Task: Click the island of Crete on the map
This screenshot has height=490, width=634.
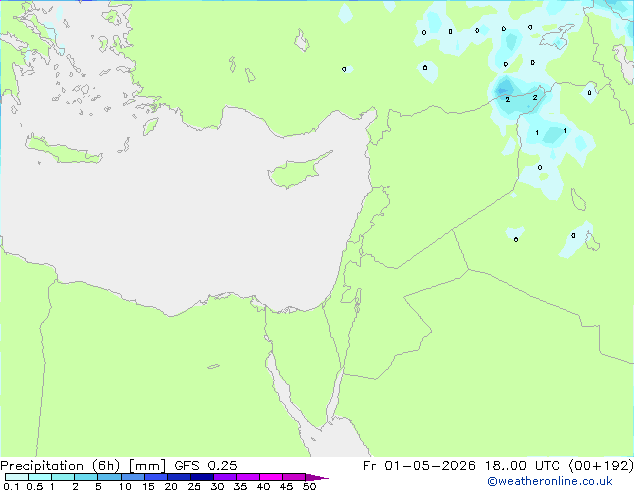Action: click(63, 150)
